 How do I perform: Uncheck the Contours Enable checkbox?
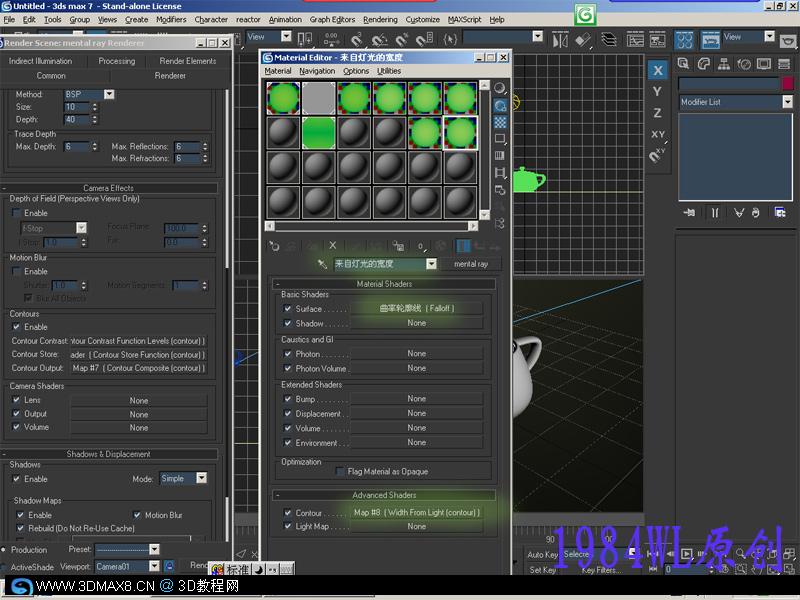[16, 327]
